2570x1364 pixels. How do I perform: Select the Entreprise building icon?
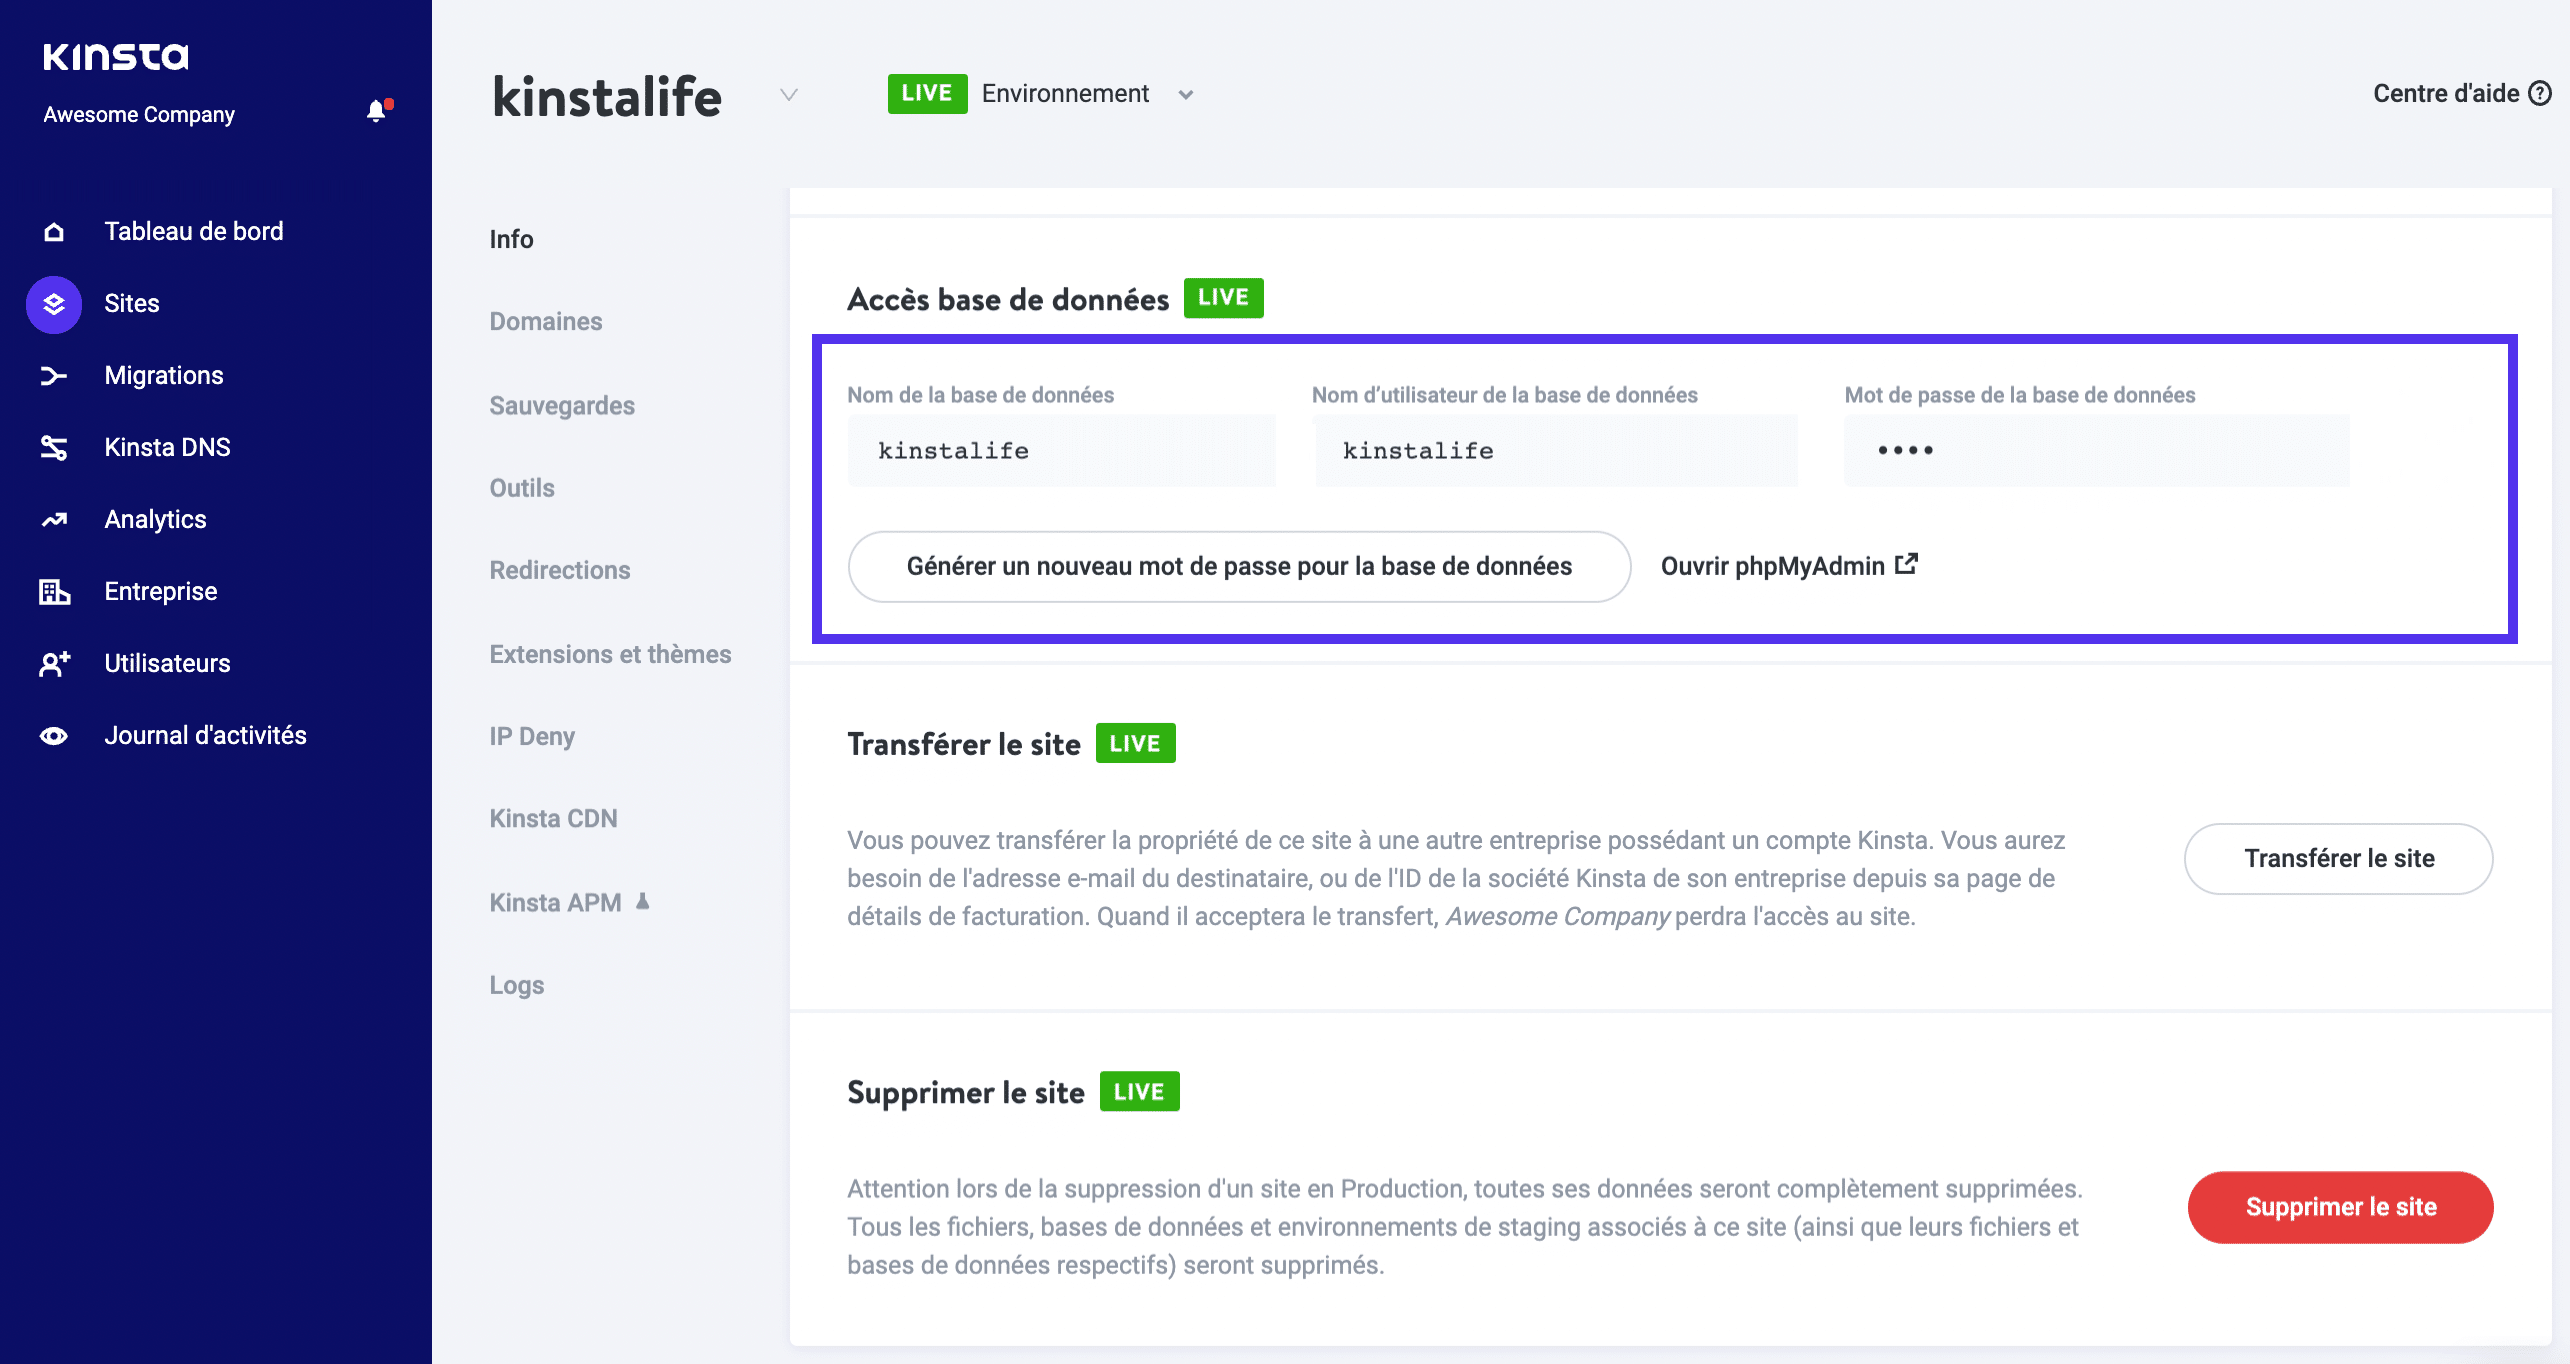52,591
